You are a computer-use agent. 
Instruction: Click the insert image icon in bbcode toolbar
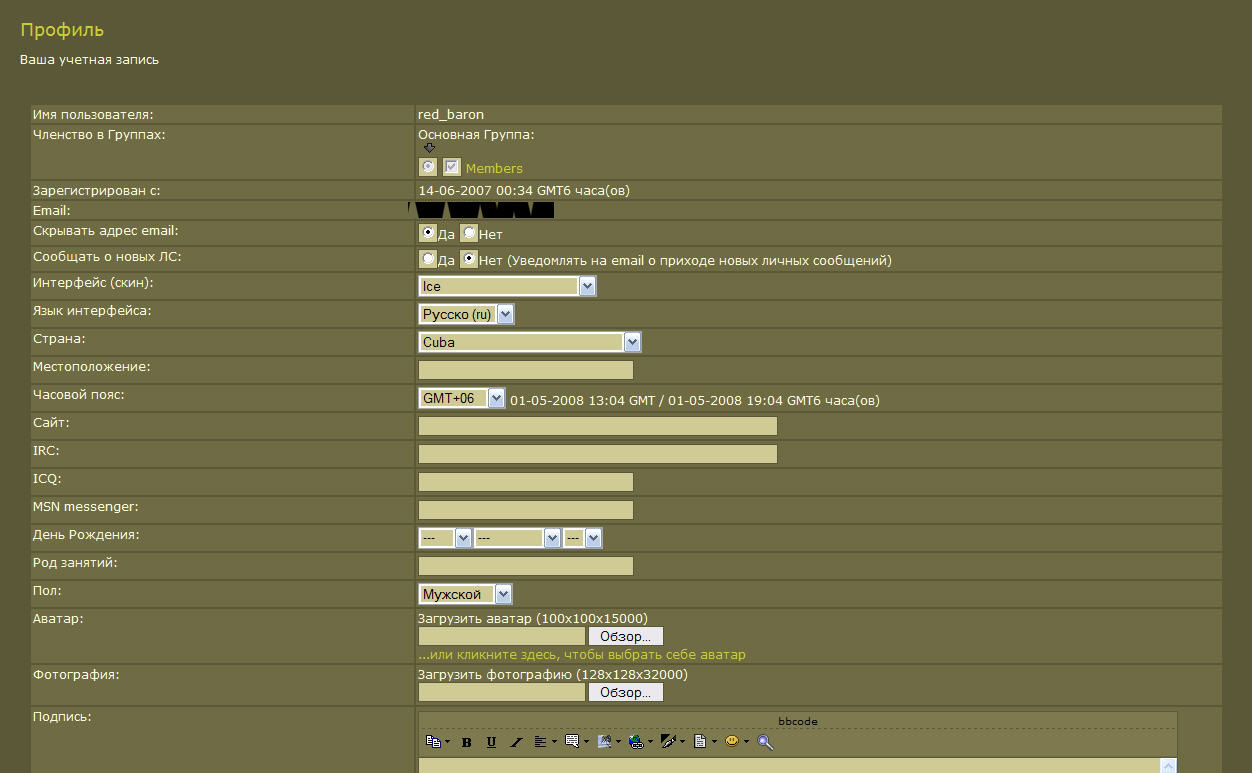[x=604, y=742]
